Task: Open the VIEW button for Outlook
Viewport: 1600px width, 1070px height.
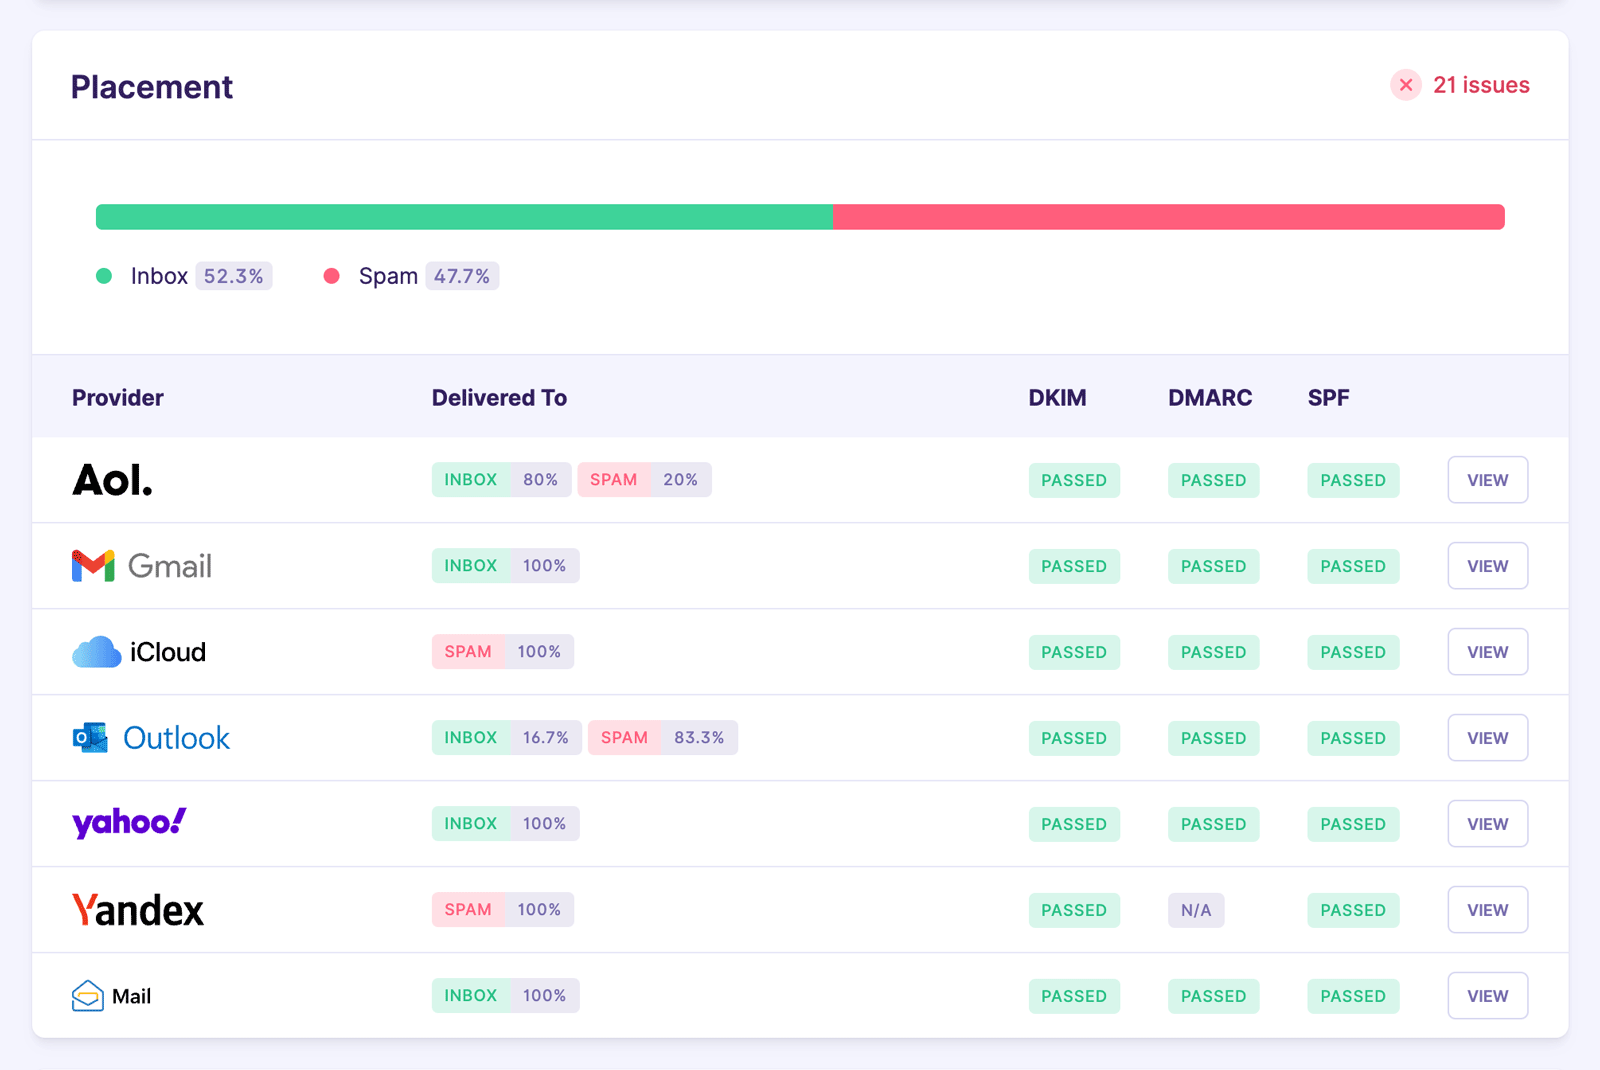Action: click(x=1487, y=738)
